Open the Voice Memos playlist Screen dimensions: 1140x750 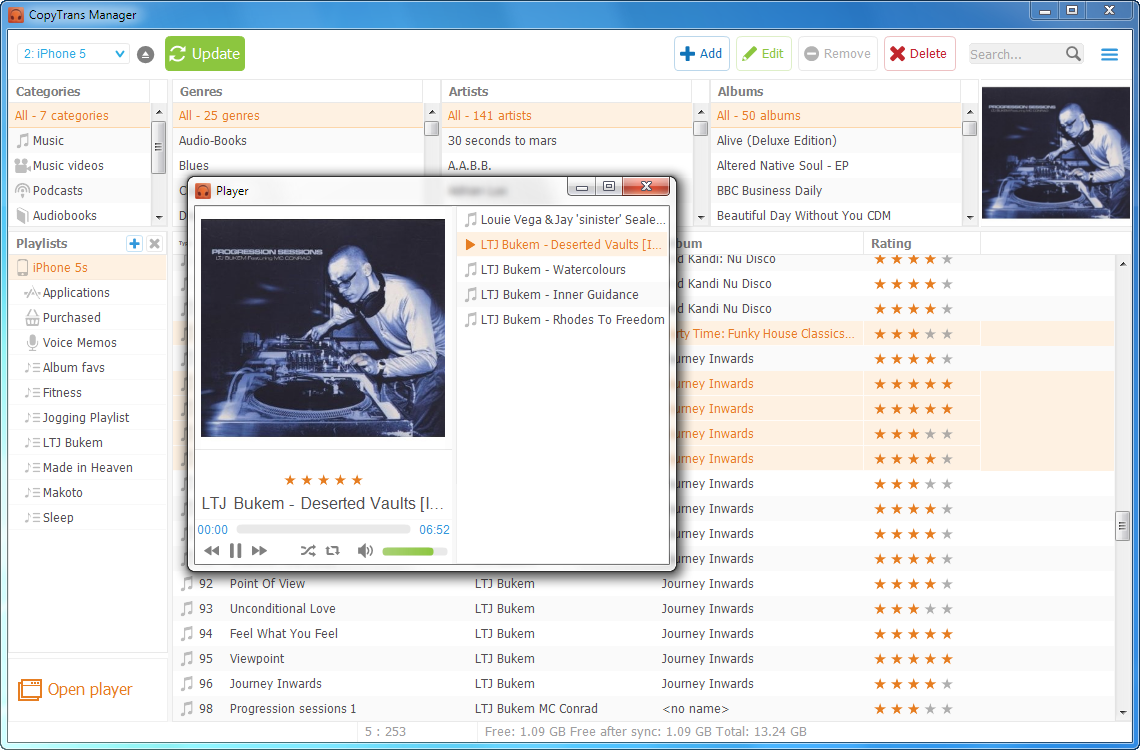tap(89, 342)
